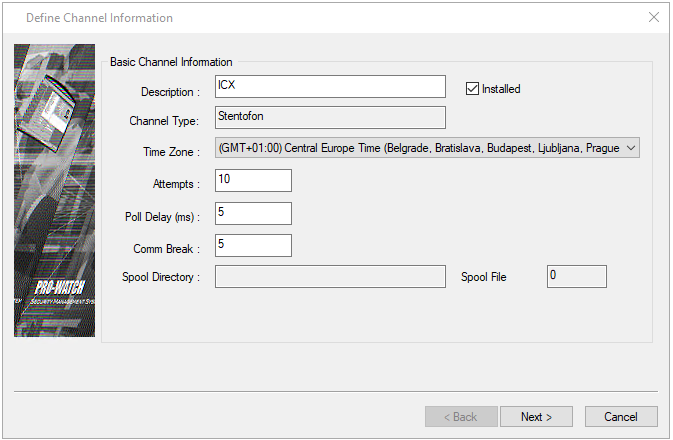Click the Description field containing ICX

click(330, 88)
